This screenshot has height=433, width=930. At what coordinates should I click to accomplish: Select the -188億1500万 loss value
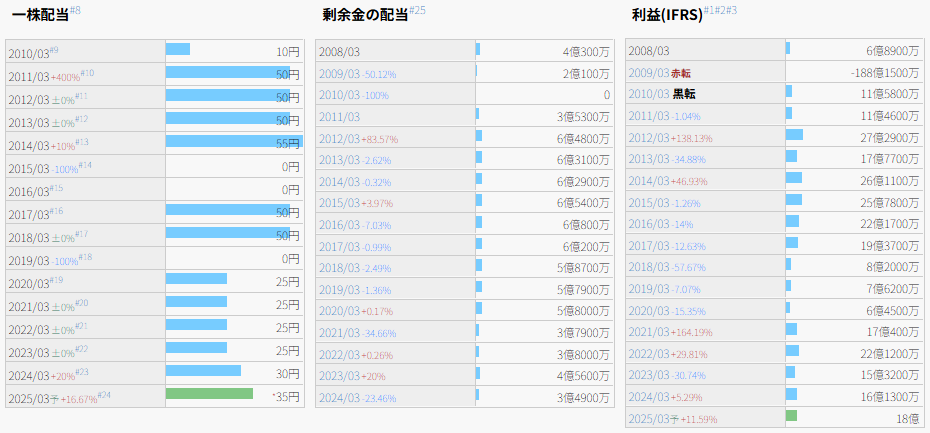click(884, 74)
